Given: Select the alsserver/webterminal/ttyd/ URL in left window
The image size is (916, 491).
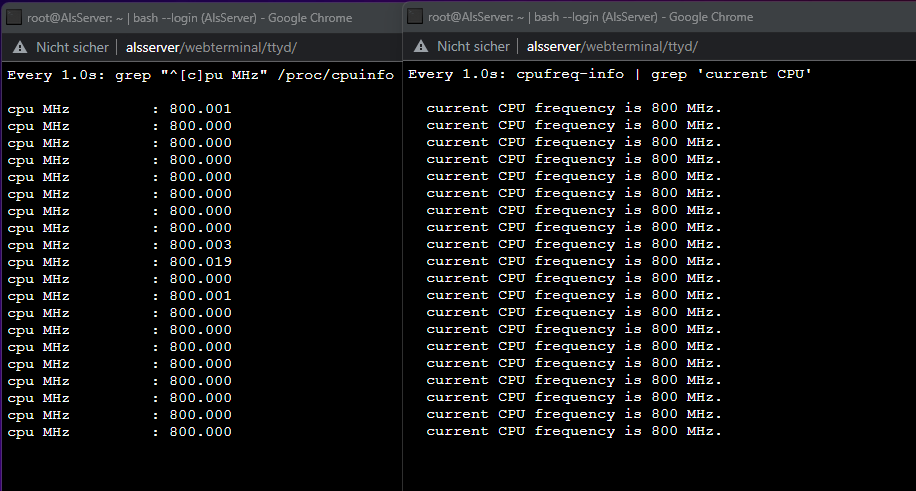Looking at the screenshot, I should click(211, 47).
